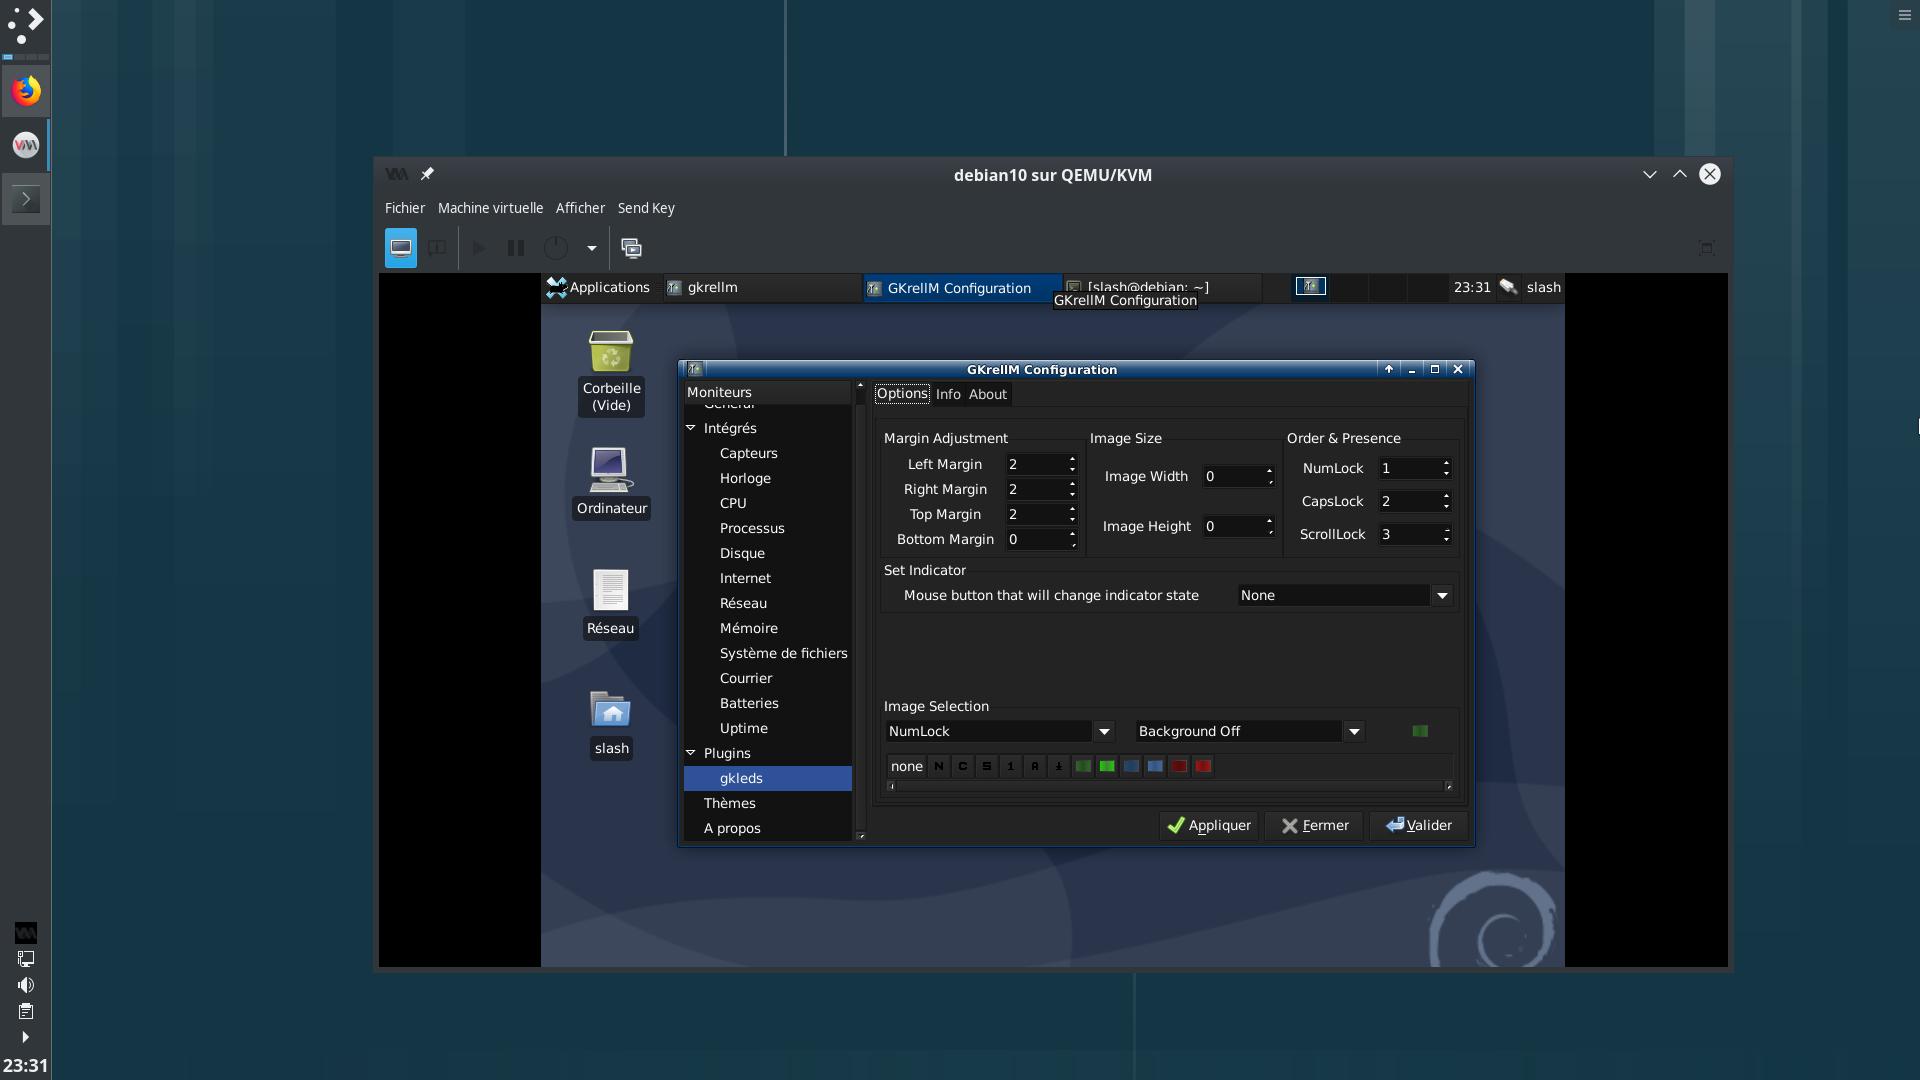Open the Fichier menu

[x=405, y=208]
